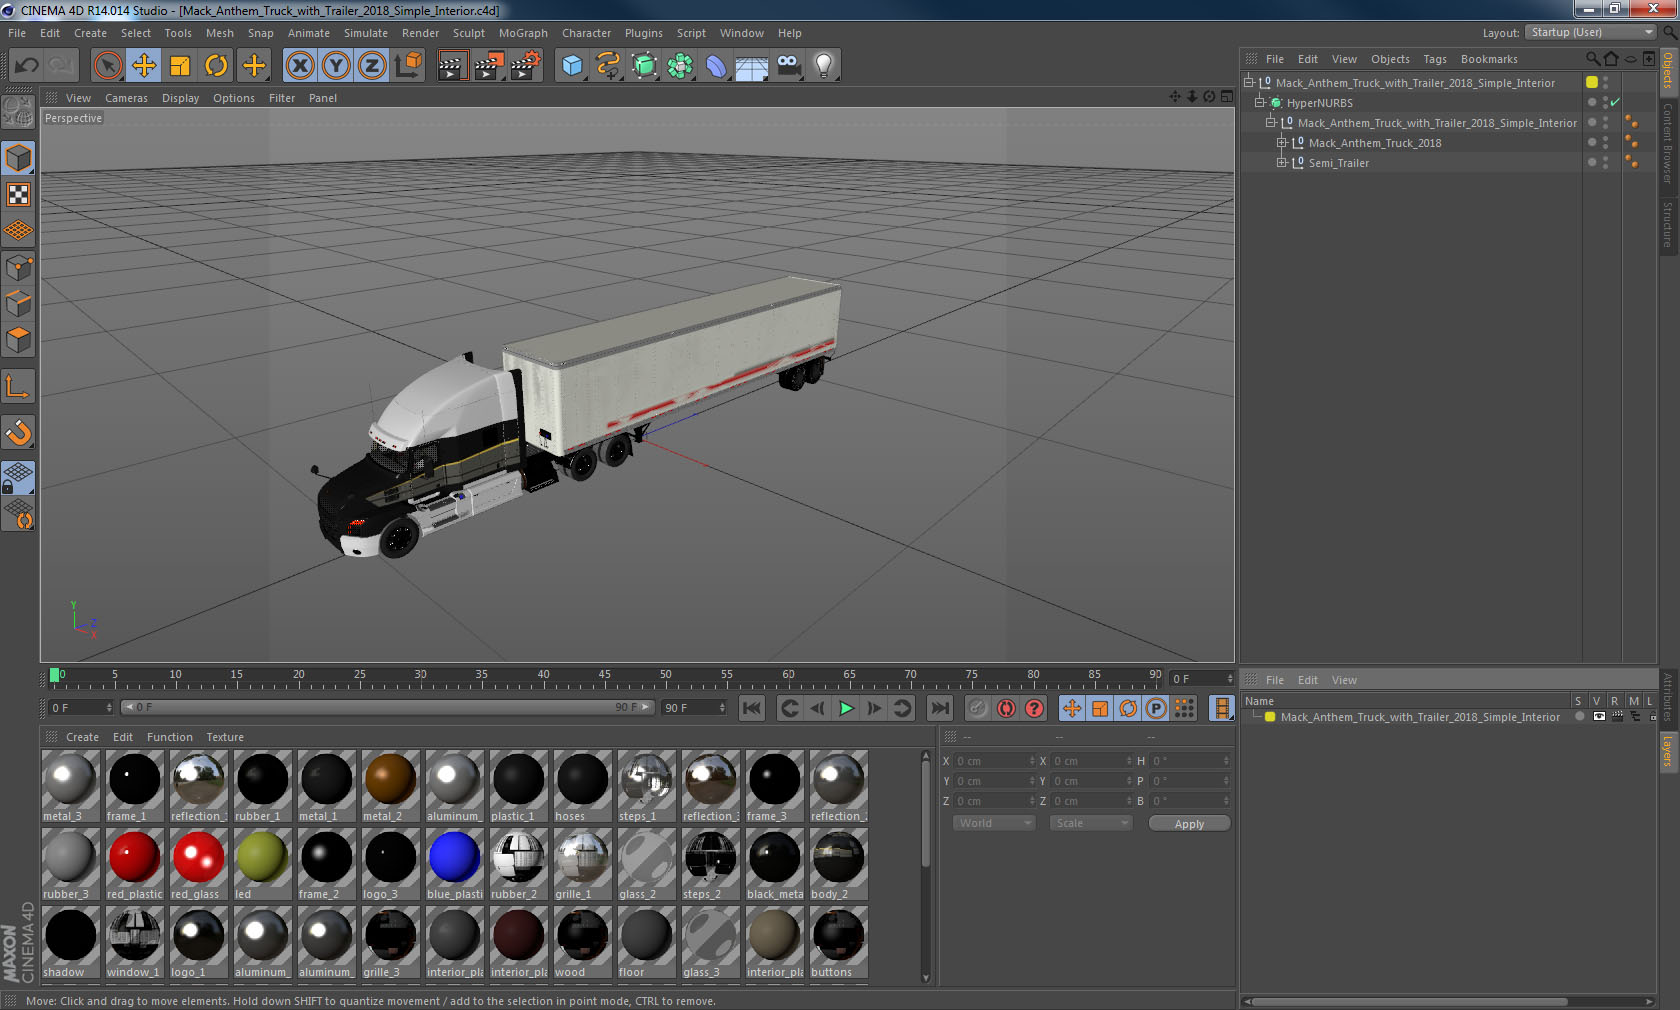The image size is (1680, 1010).
Task: Open the World coordinate dropdown
Action: [x=994, y=823]
